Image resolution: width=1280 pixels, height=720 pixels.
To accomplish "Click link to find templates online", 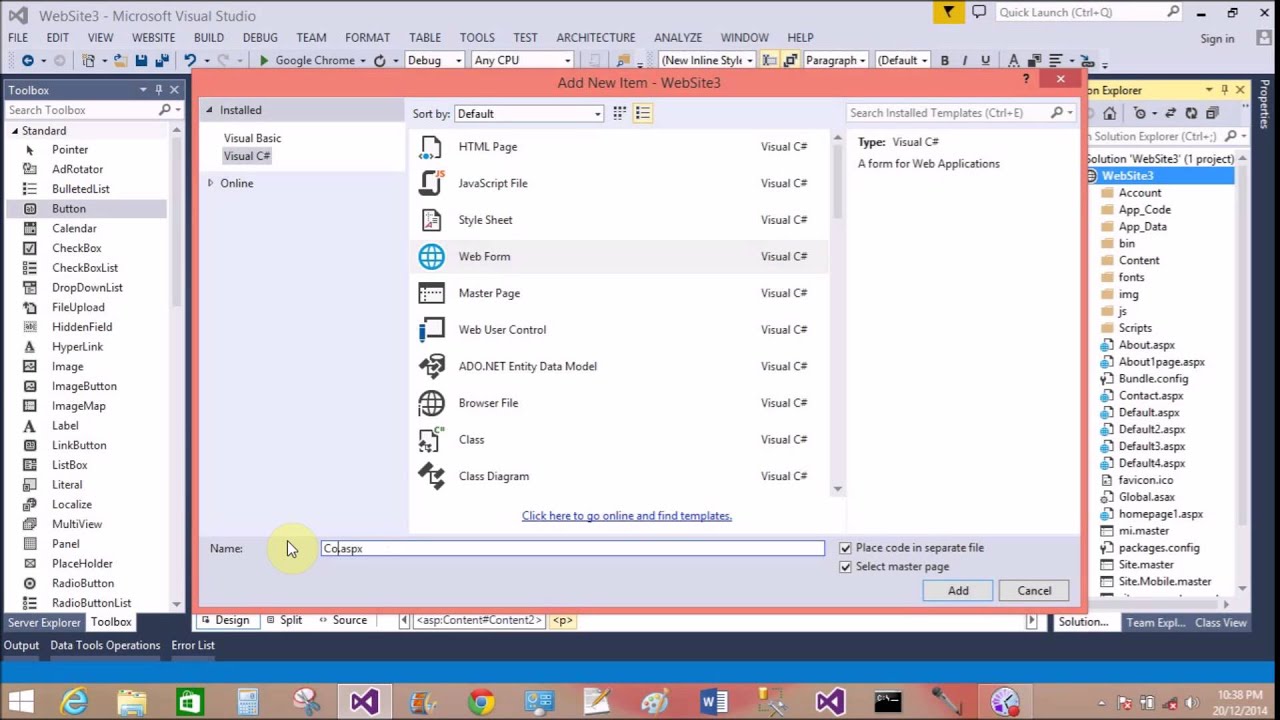I will pyautogui.click(x=627, y=516).
